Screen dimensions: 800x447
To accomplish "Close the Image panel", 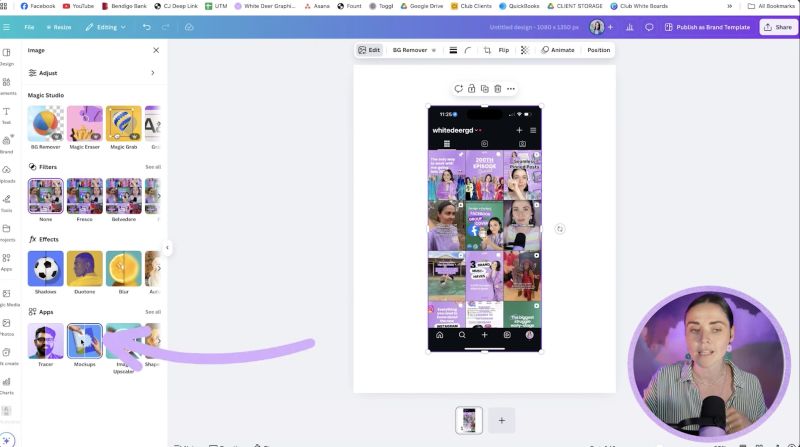I will click(156, 50).
